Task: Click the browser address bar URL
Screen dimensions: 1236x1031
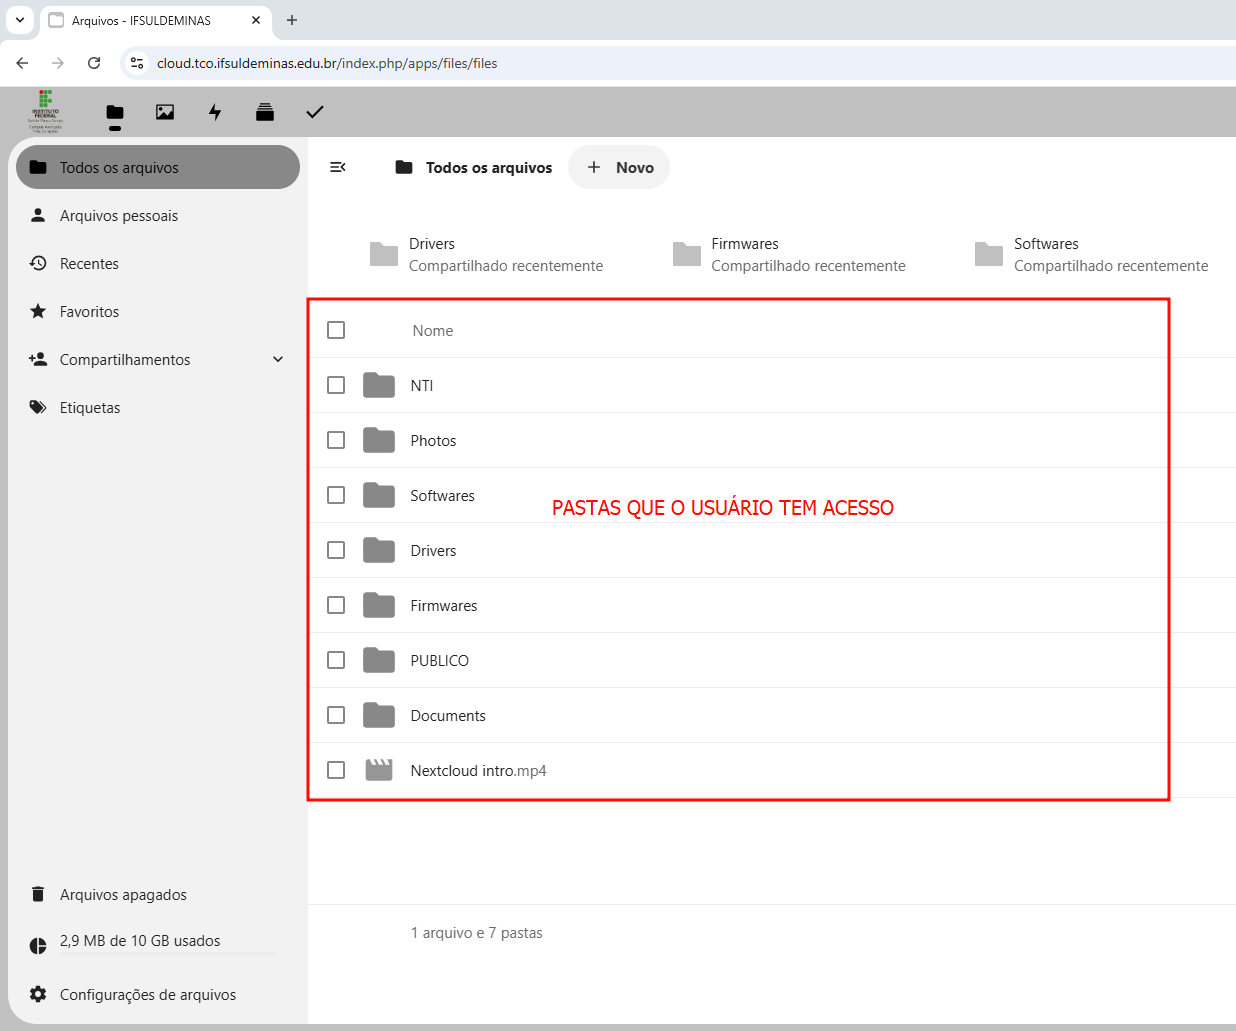Action: pos(327,63)
